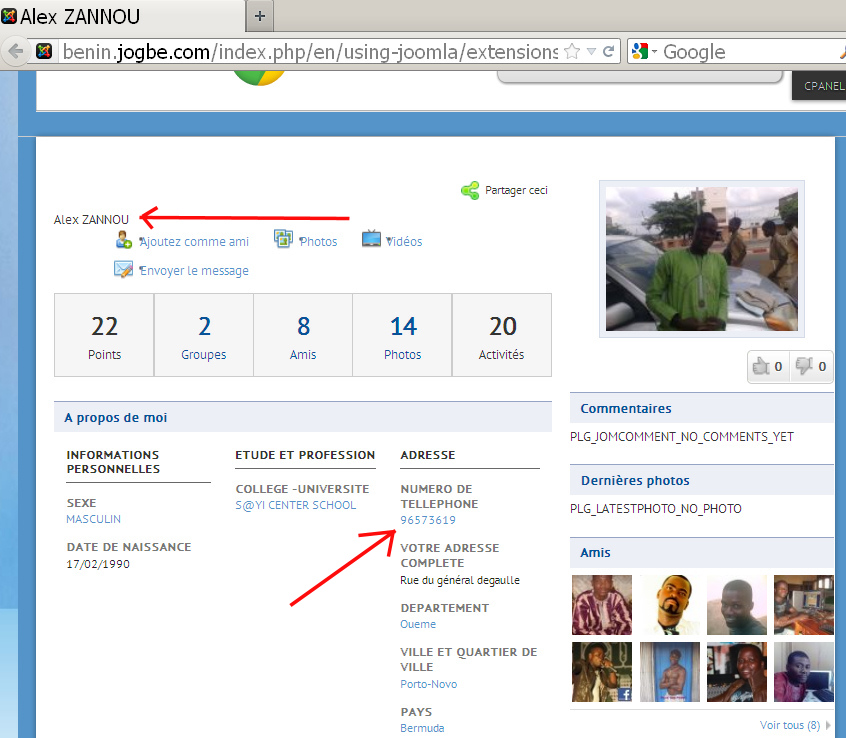Expand the URL history dropdown arrow
The image size is (846, 738).
(591, 52)
